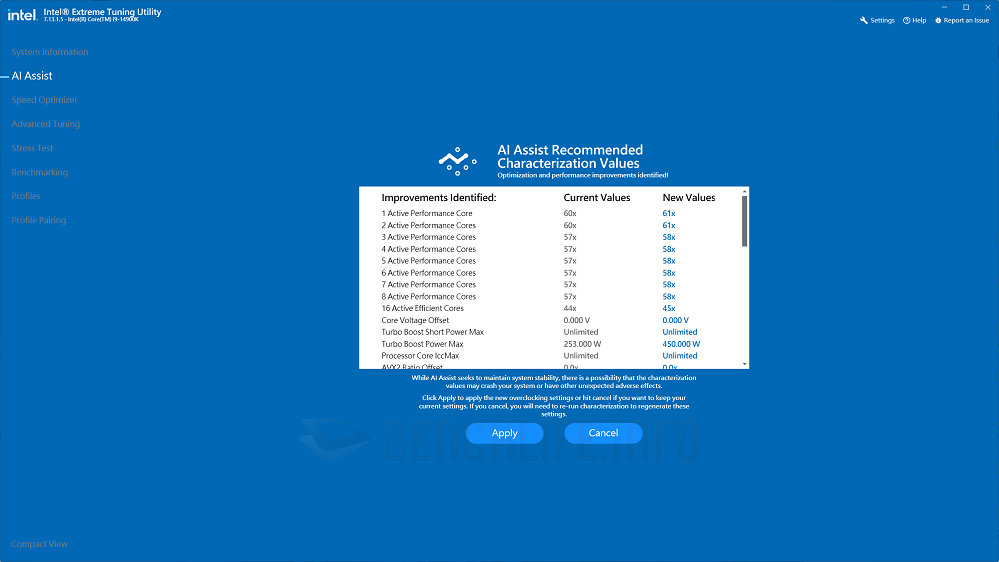The height and width of the screenshot is (562, 999).
Task: Click the 450.000 W new value
Action: 681,344
